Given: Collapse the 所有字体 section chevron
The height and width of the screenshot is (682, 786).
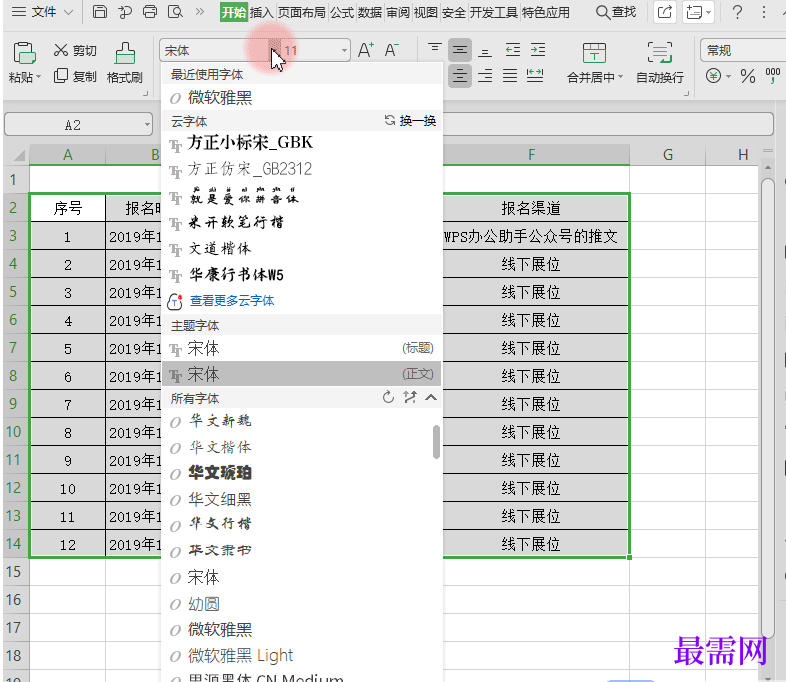Looking at the screenshot, I should point(431,398).
